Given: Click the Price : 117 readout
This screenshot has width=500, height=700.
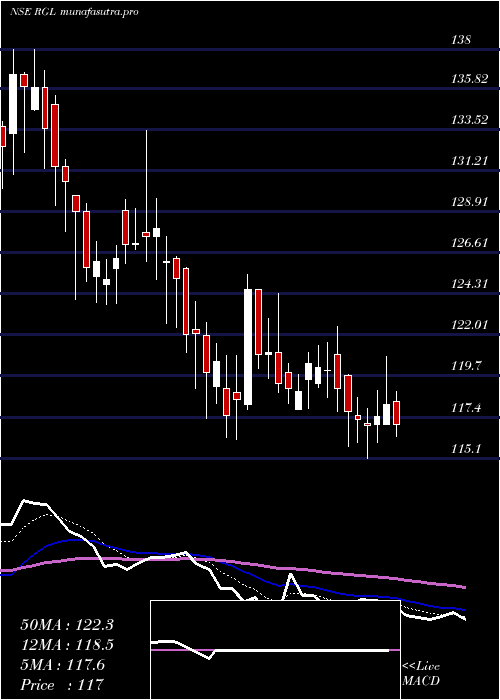Looking at the screenshot, I should click(62, 685).
